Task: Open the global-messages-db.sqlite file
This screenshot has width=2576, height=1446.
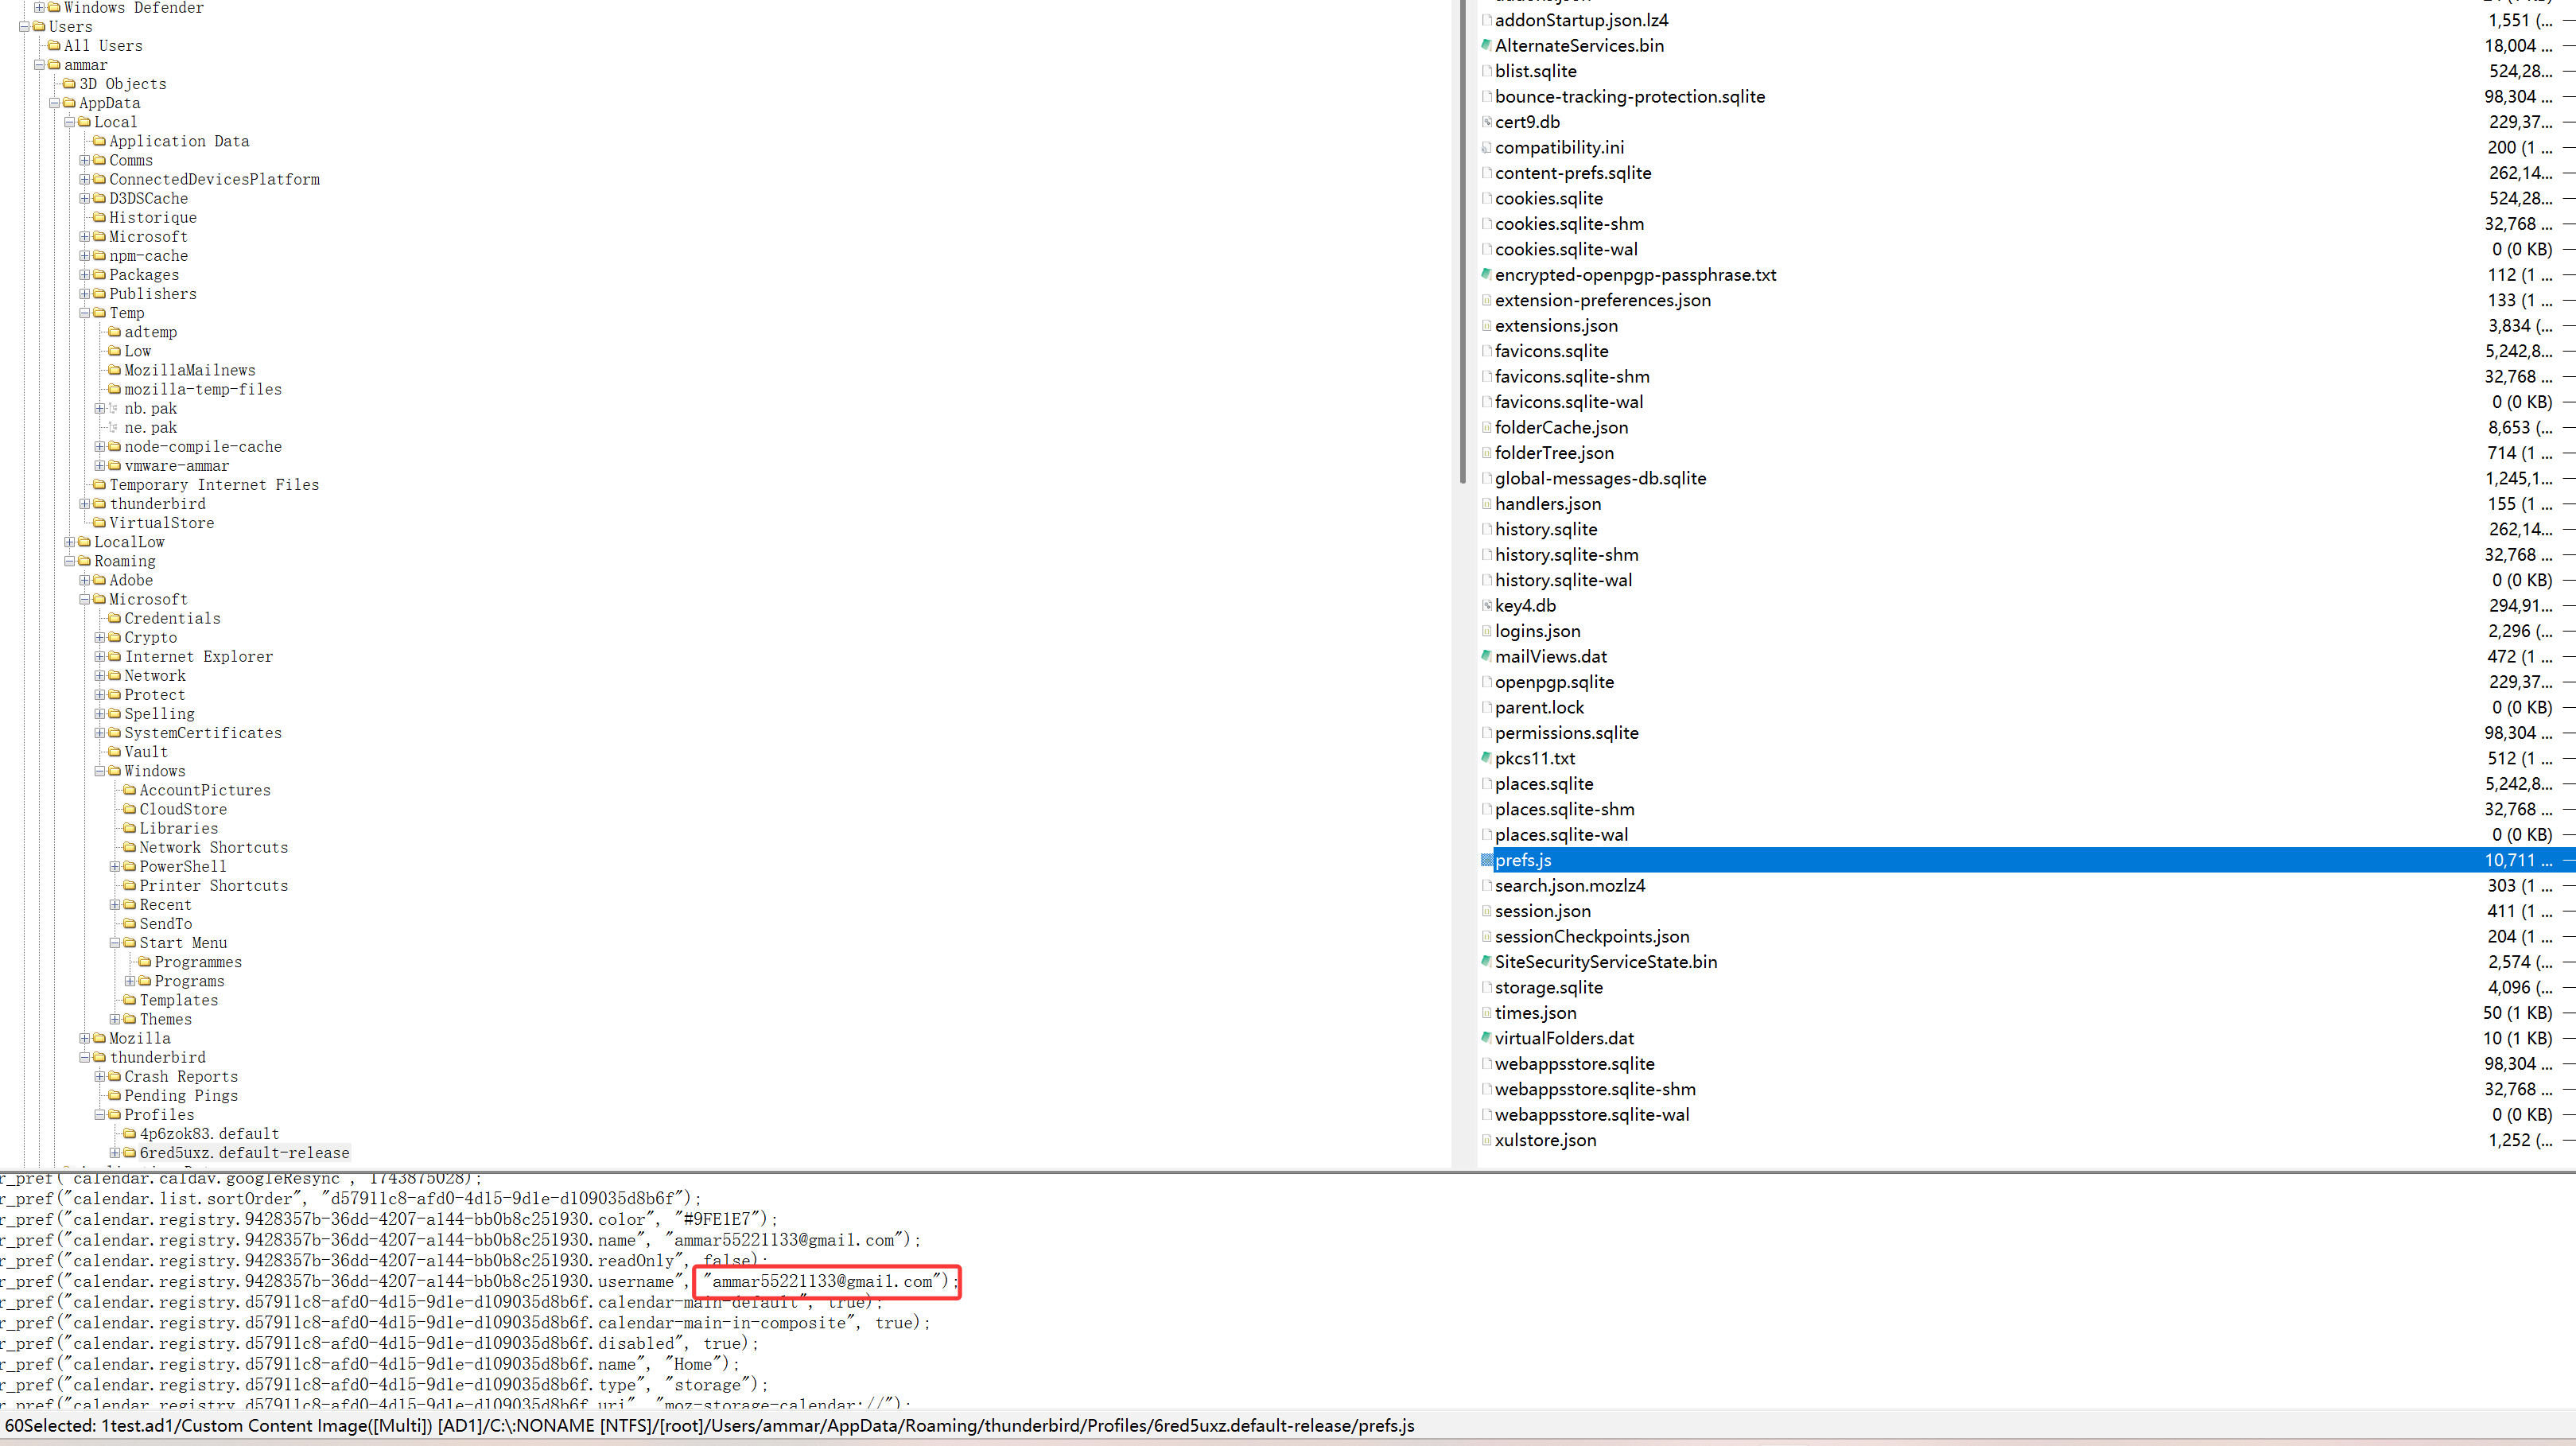Action: (x=1600, y=478)
